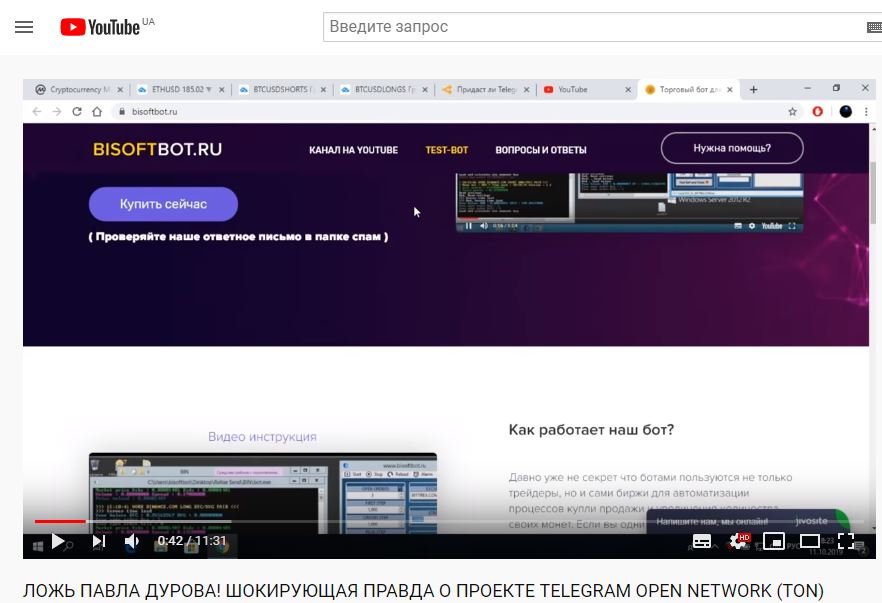
Task: Open the jivosite chat widget
Action: click(748, 521)
